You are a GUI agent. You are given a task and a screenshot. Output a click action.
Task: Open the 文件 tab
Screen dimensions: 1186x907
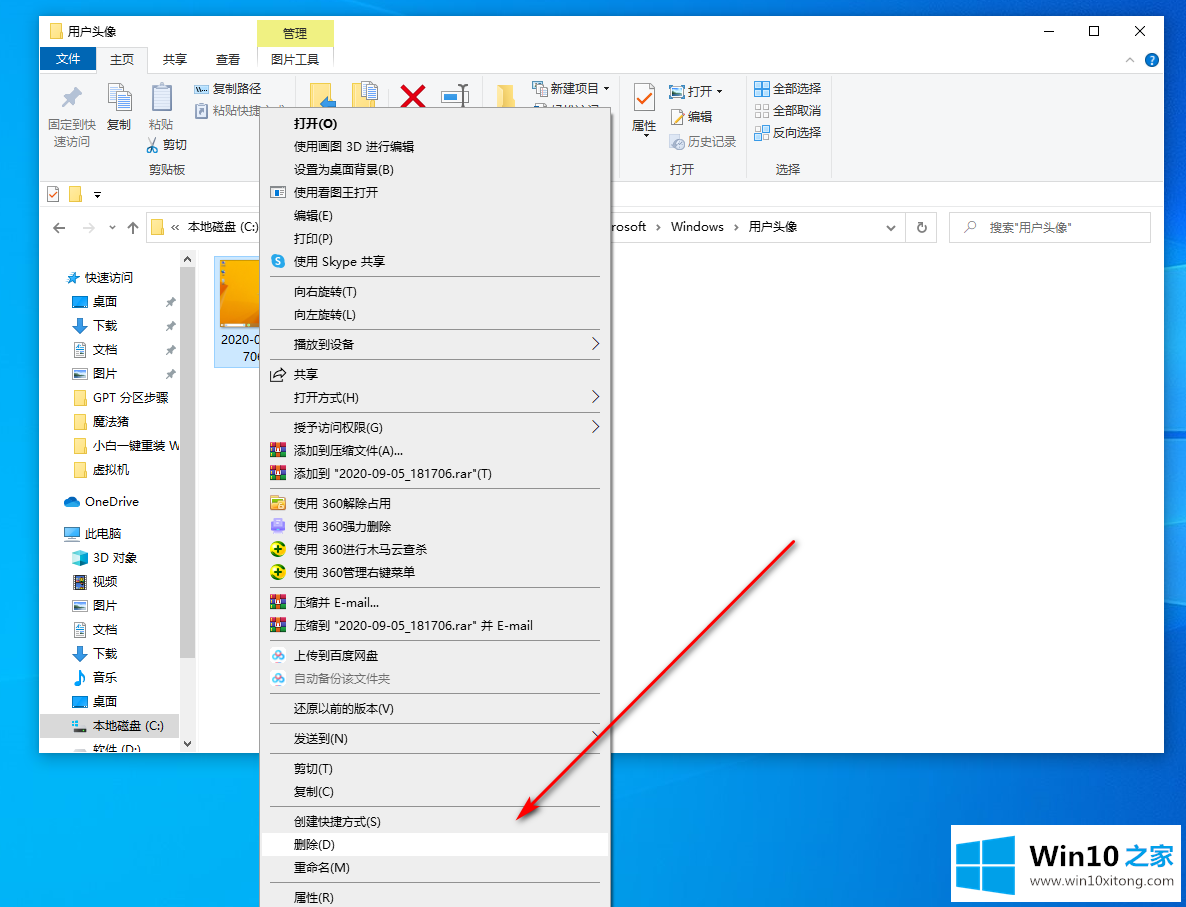(68, 59)
